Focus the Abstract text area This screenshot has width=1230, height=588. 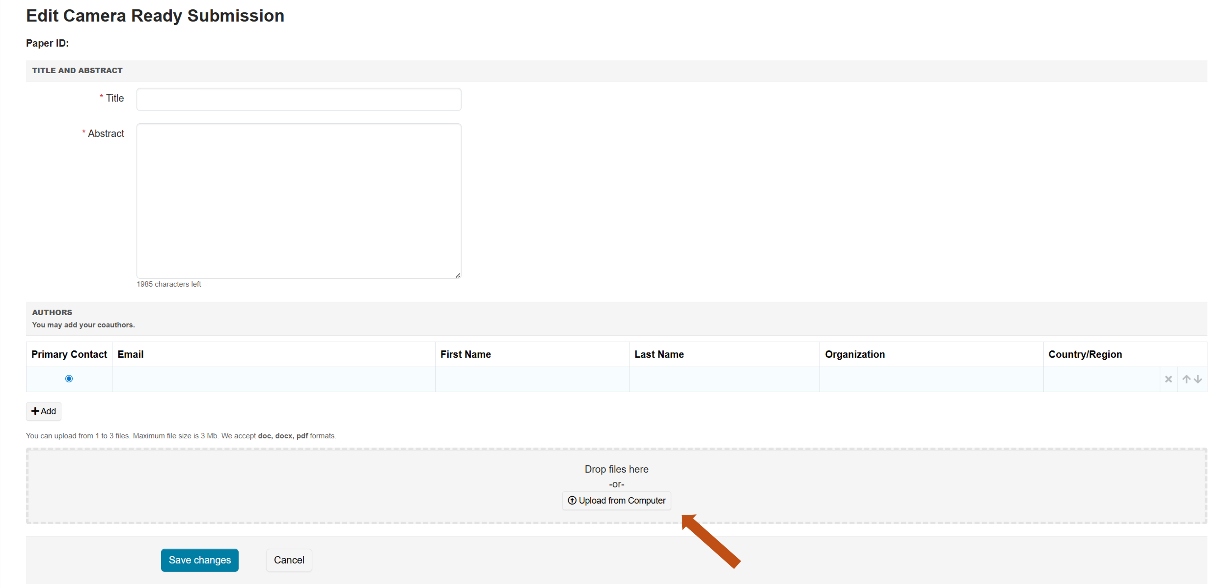[x=298, y=200]
